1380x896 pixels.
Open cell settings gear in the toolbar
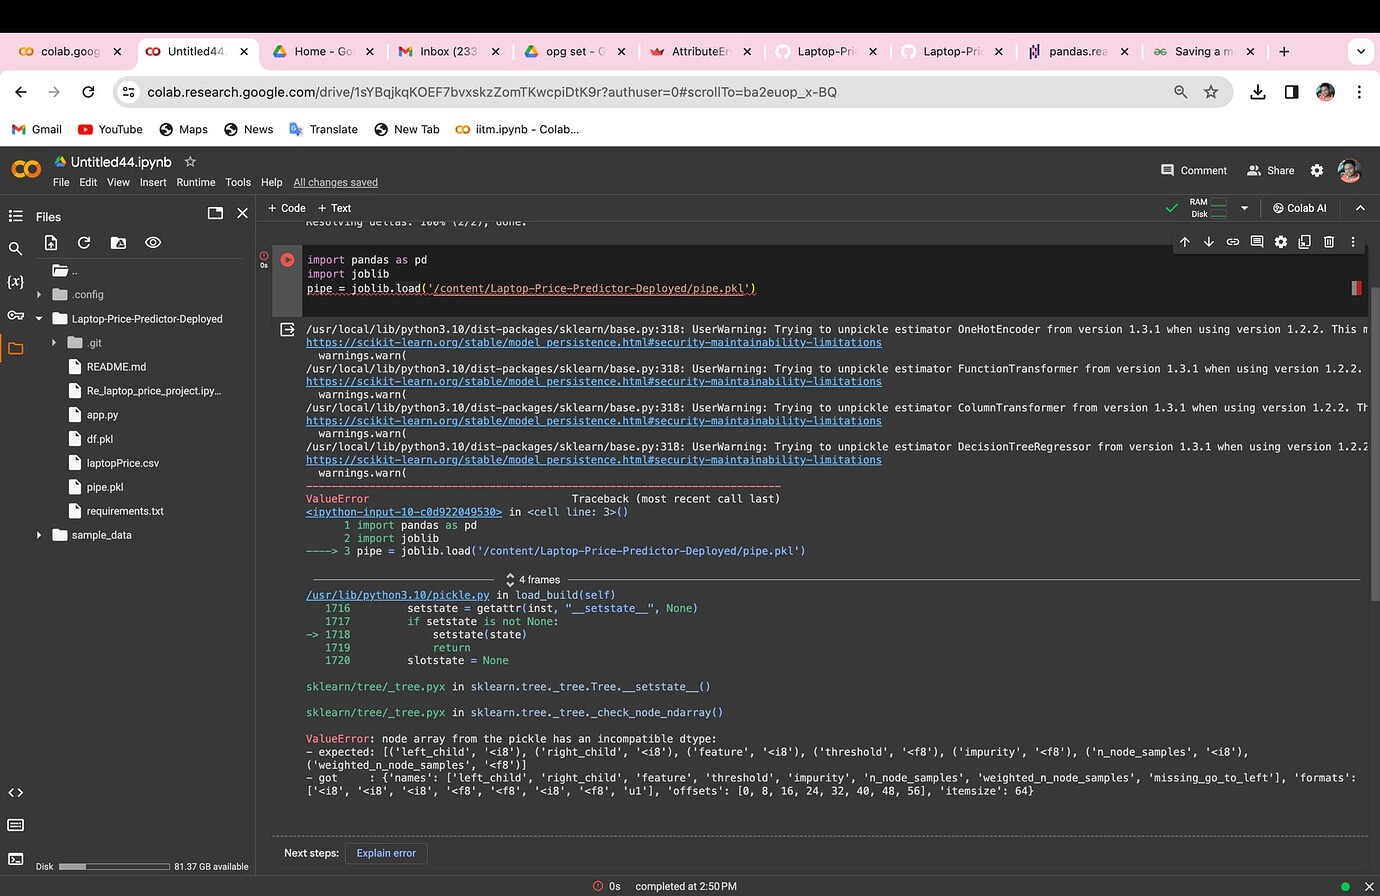pyautogui.click(x=1281, y=241)
